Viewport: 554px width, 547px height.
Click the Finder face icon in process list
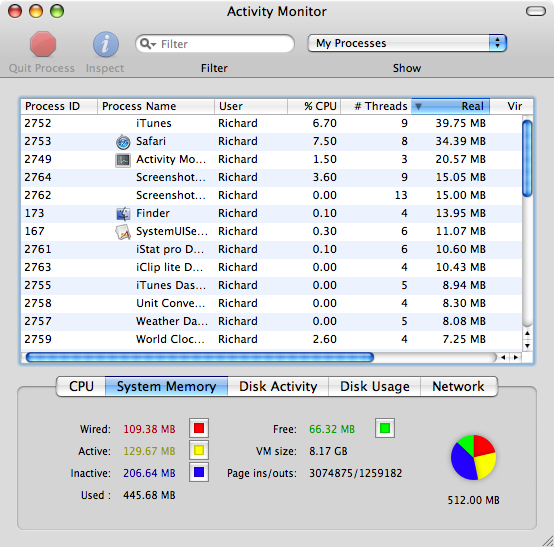[x=123, y=214]
